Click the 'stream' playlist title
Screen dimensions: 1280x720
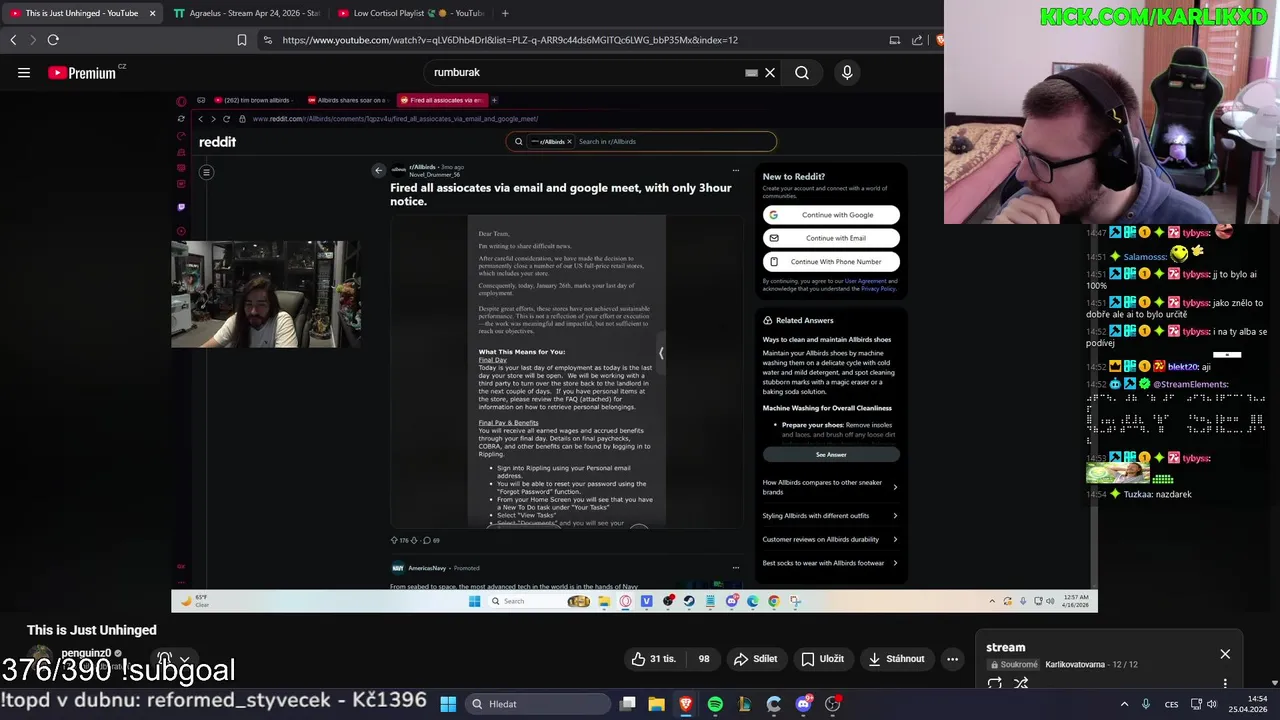[1005, 647]
